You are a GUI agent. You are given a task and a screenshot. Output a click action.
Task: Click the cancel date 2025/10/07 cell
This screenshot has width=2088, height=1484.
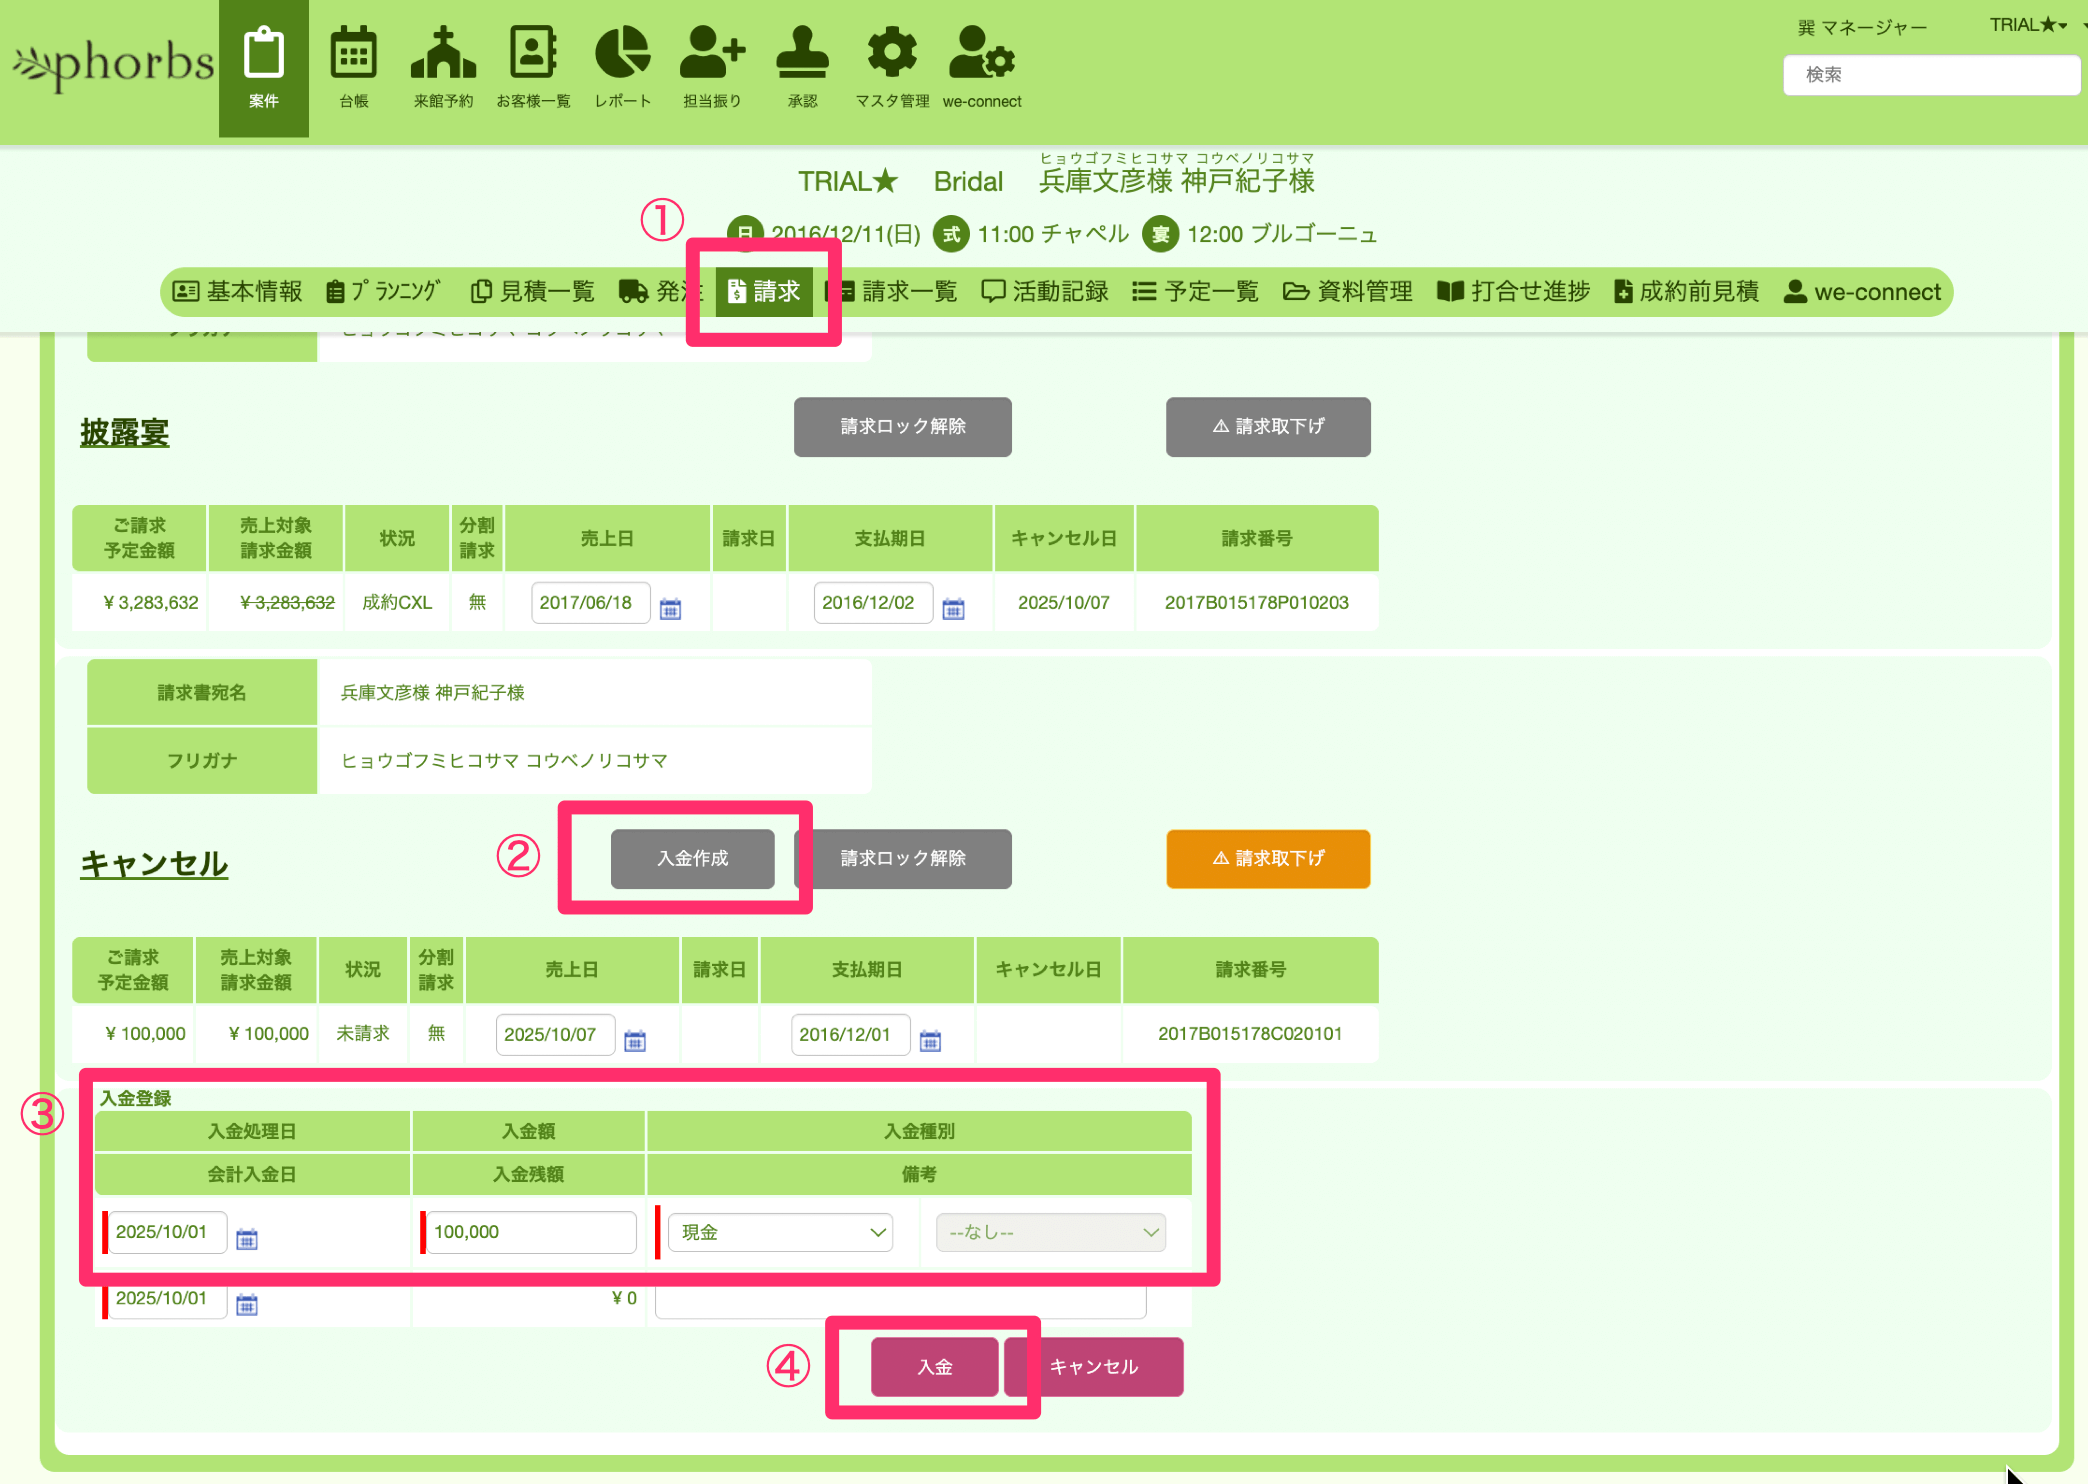coord(1064,603)
